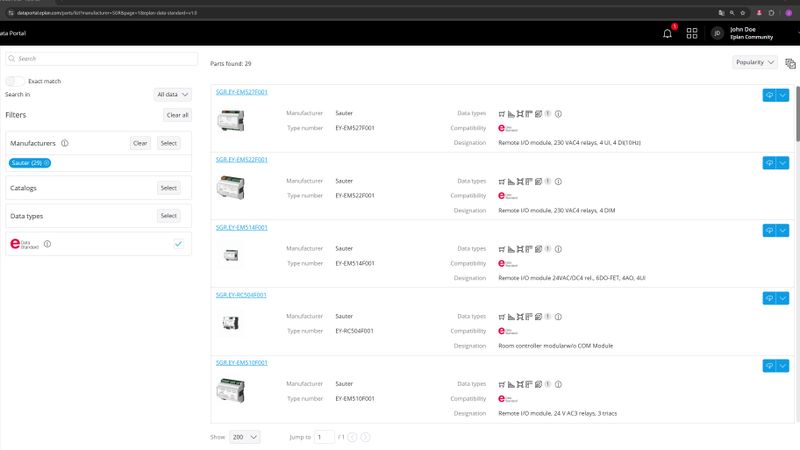The width and height of the screenshot is (800, 450).
Task: Download part EY-EM510F001 via cloud button
Action: [x=769, y=366]
